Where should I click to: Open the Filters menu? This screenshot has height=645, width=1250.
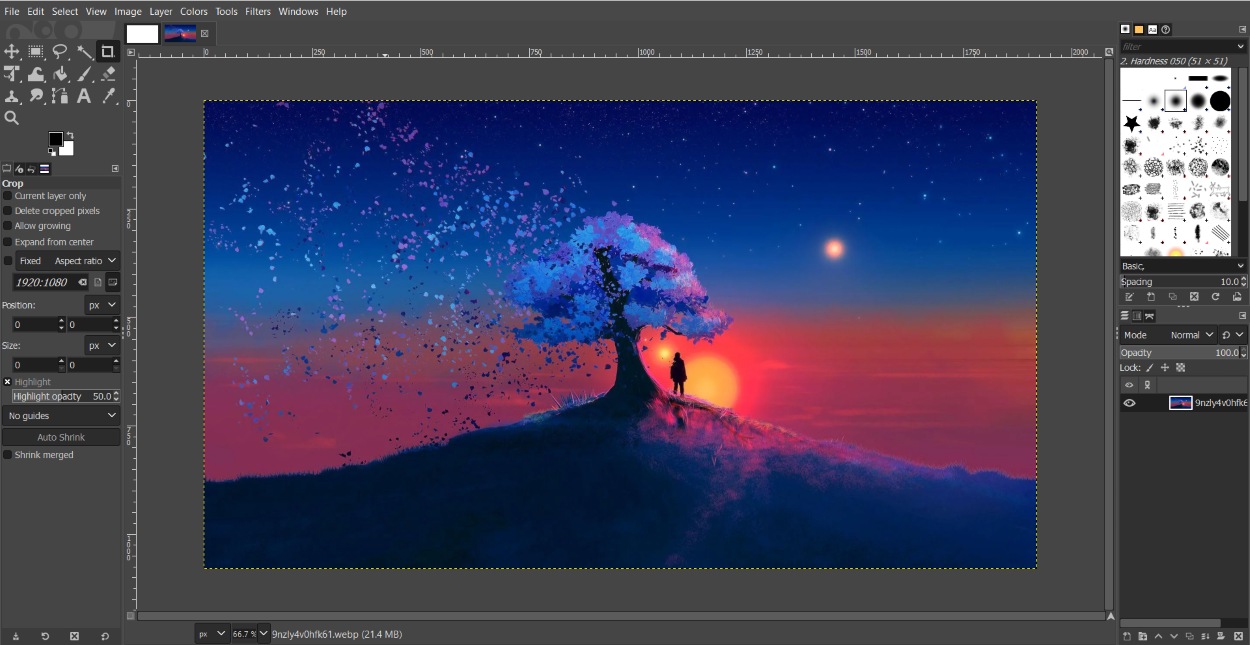click(x=258, y=11)
